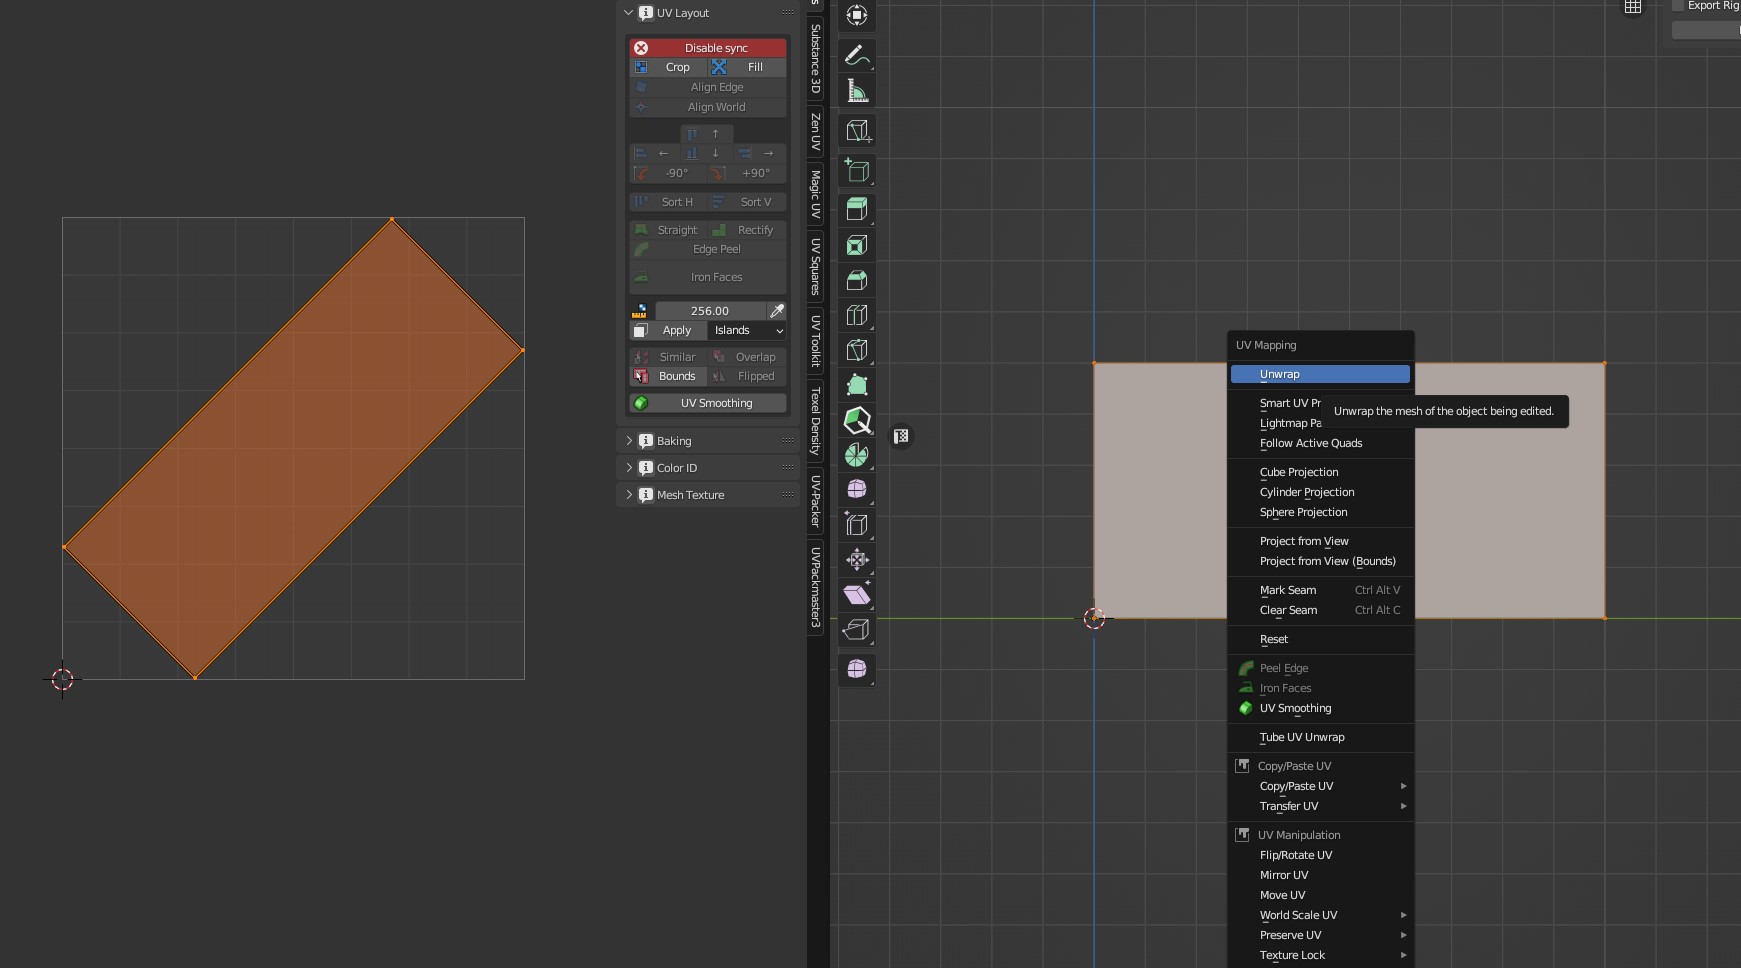Click the grid icon at viewport top

[1632, 7]
